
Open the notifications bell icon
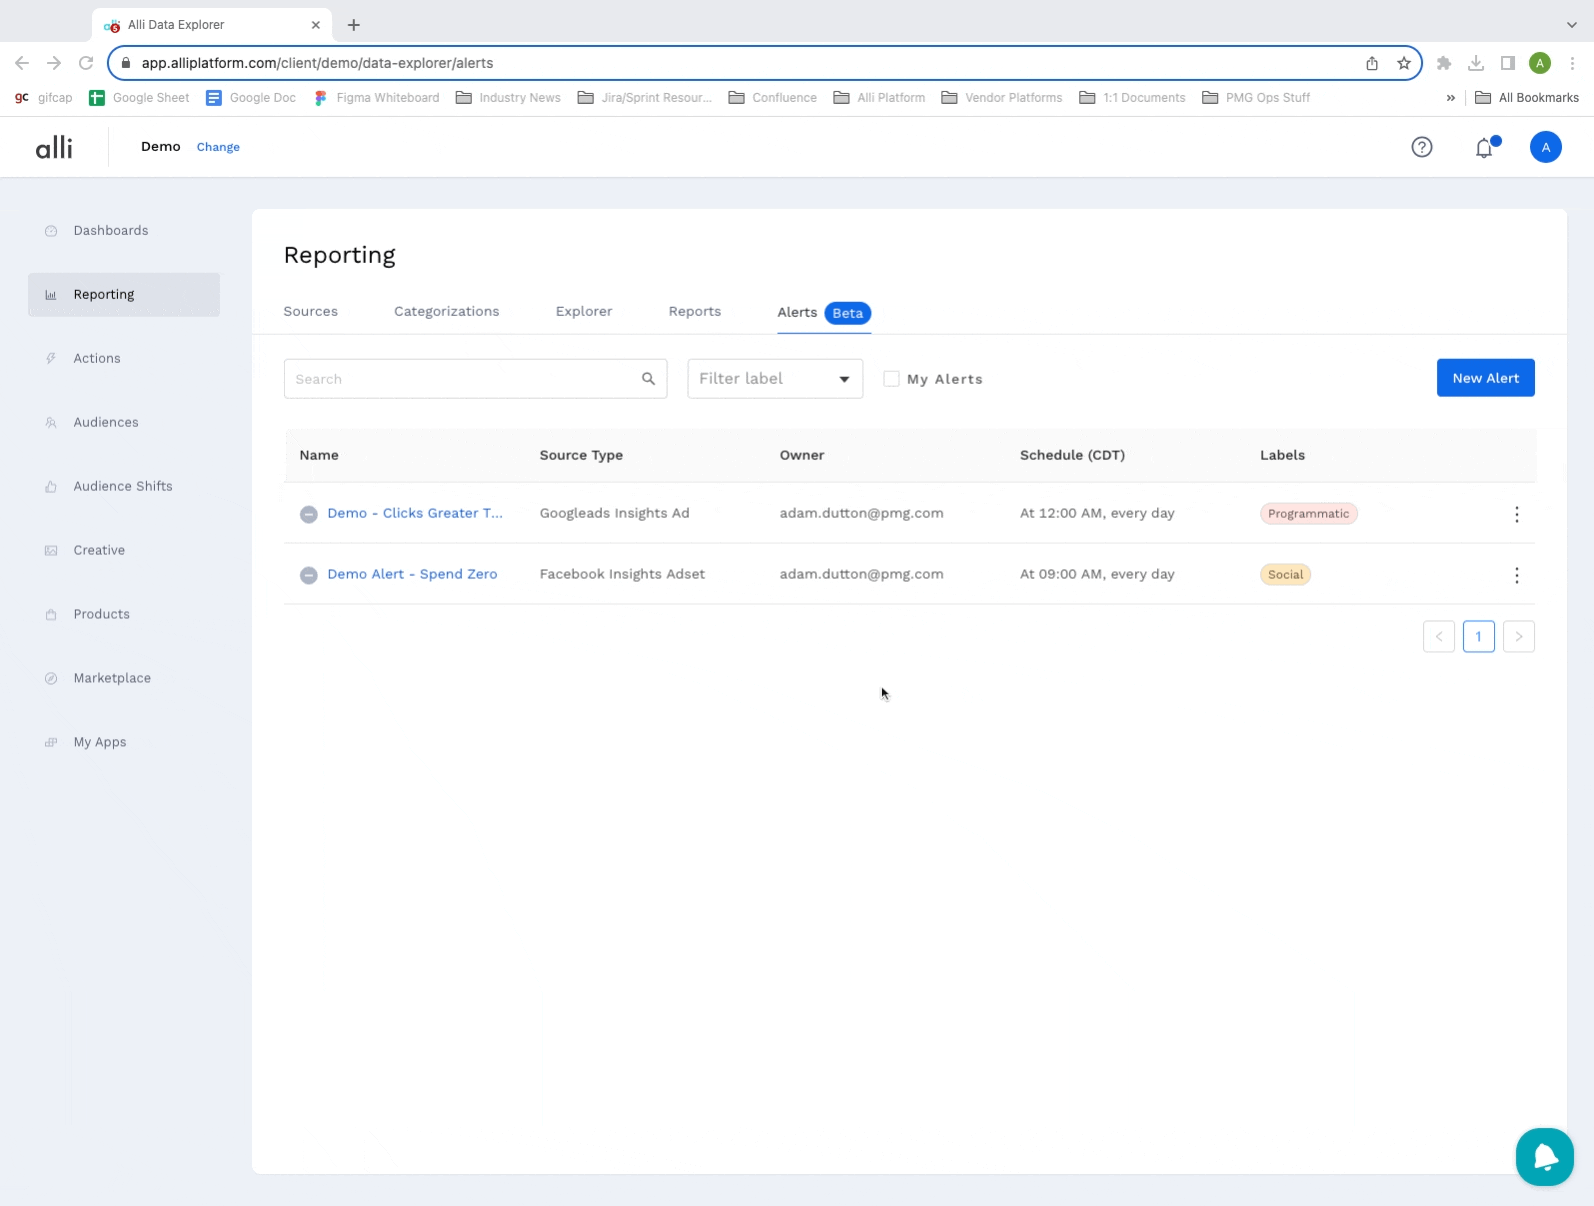click(1484, 148)
